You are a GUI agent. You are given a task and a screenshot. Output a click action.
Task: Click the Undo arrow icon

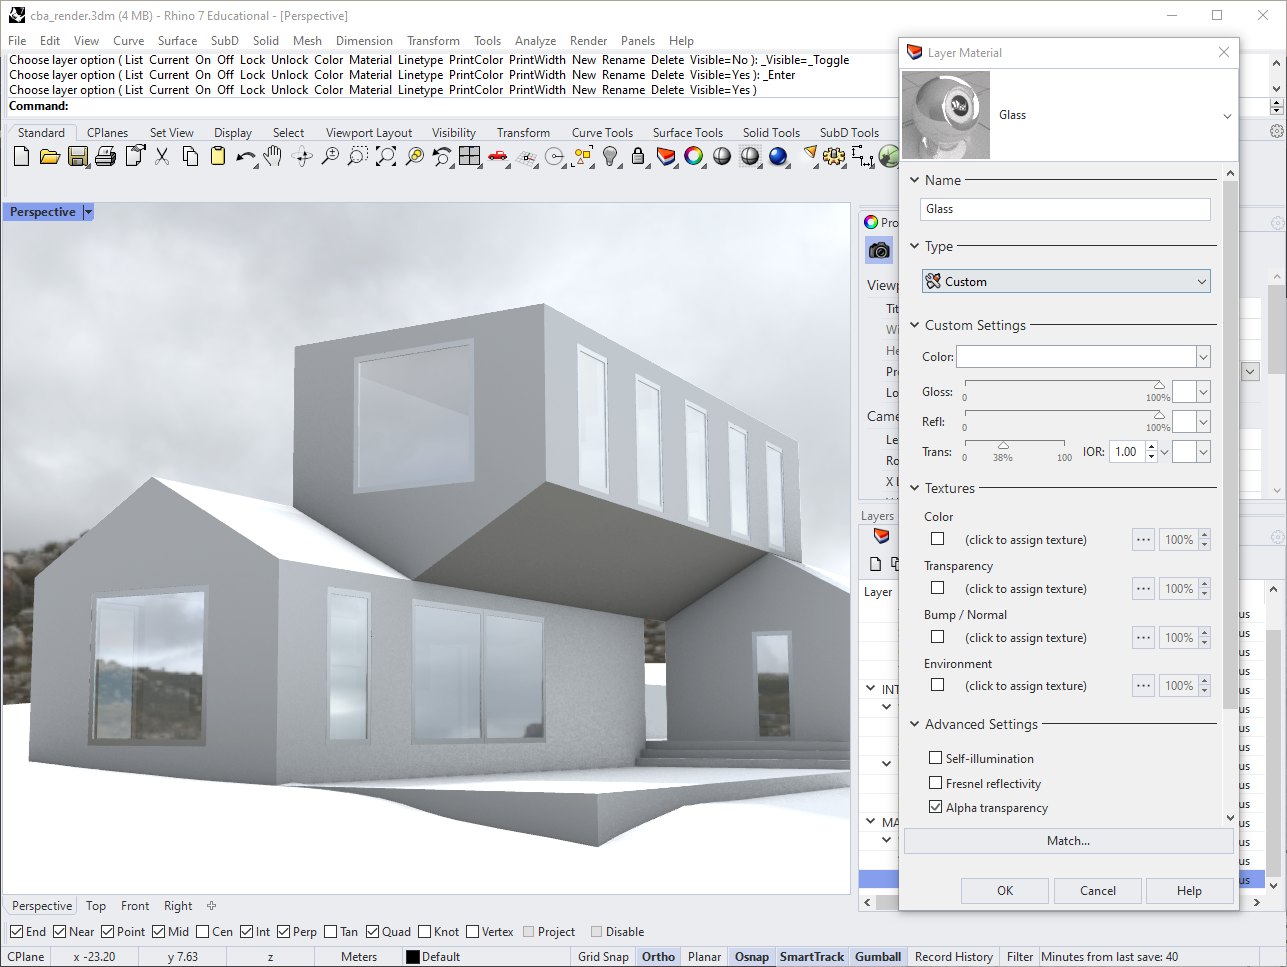[x=245, y=156]
